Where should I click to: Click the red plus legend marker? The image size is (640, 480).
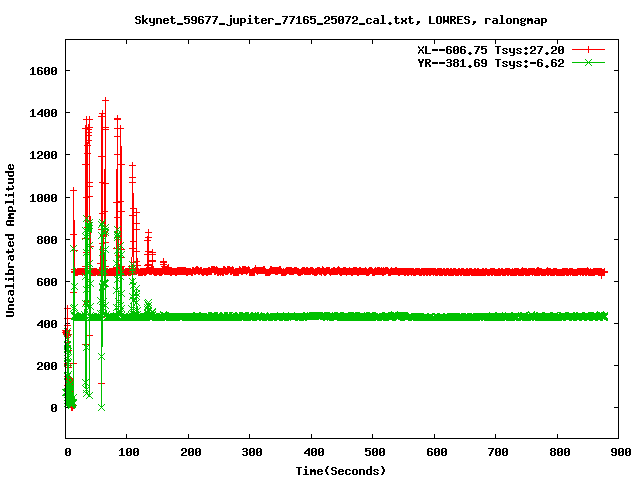tap(588, 50)
